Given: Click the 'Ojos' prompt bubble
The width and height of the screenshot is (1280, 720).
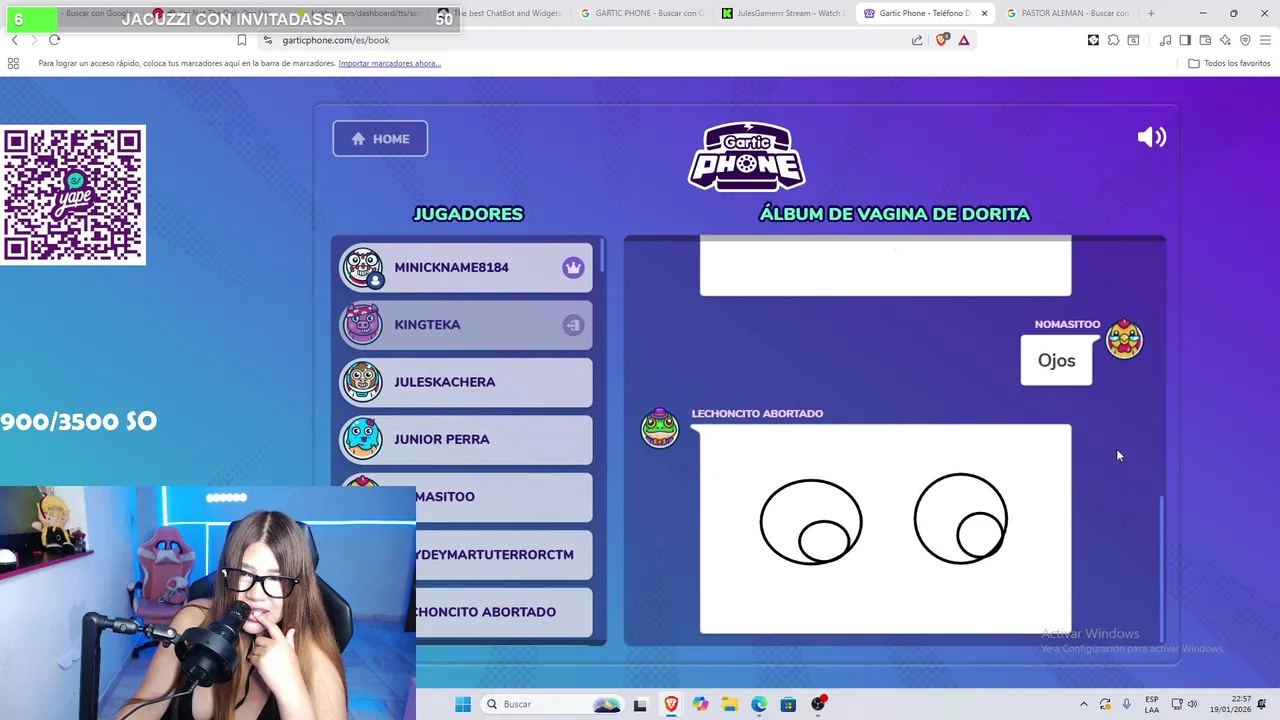Looking at the screenshot, I should pos(1056,360).
